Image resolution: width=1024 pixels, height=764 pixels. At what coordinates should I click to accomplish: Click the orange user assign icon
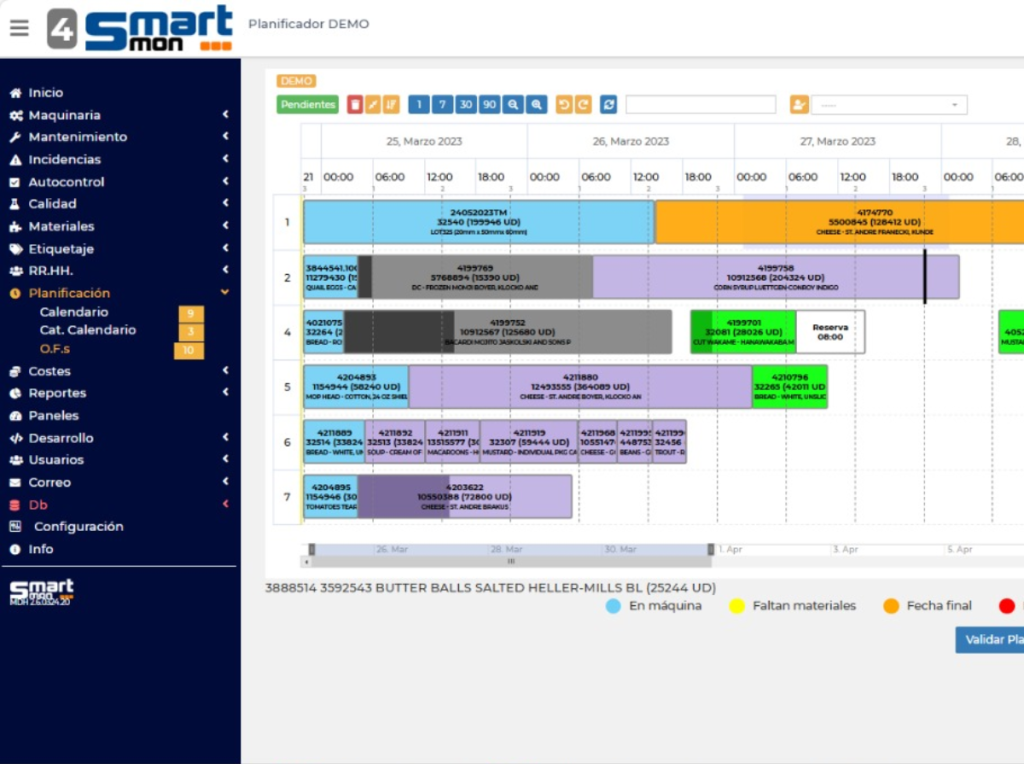click(x=798, y=105)
